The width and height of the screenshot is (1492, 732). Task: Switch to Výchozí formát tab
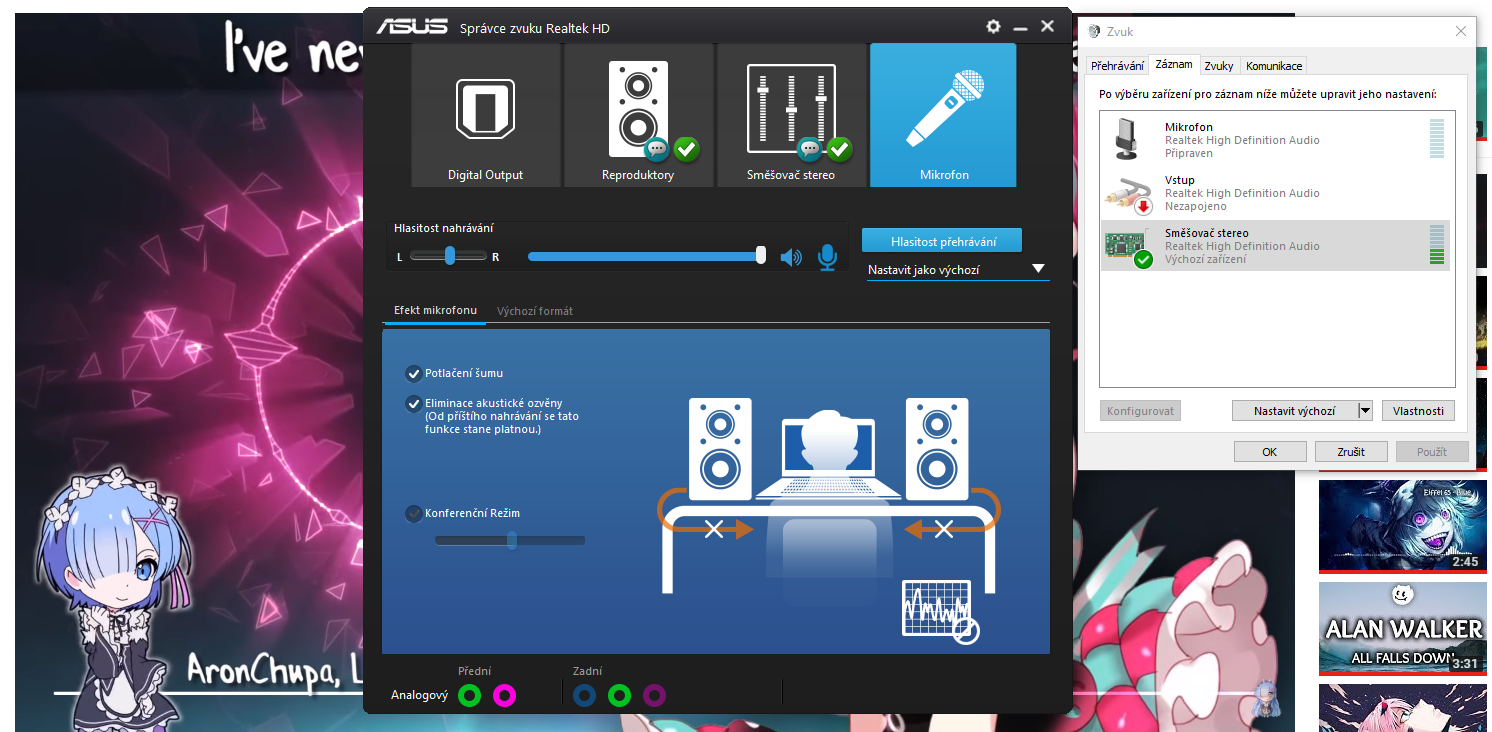[535, 311]
